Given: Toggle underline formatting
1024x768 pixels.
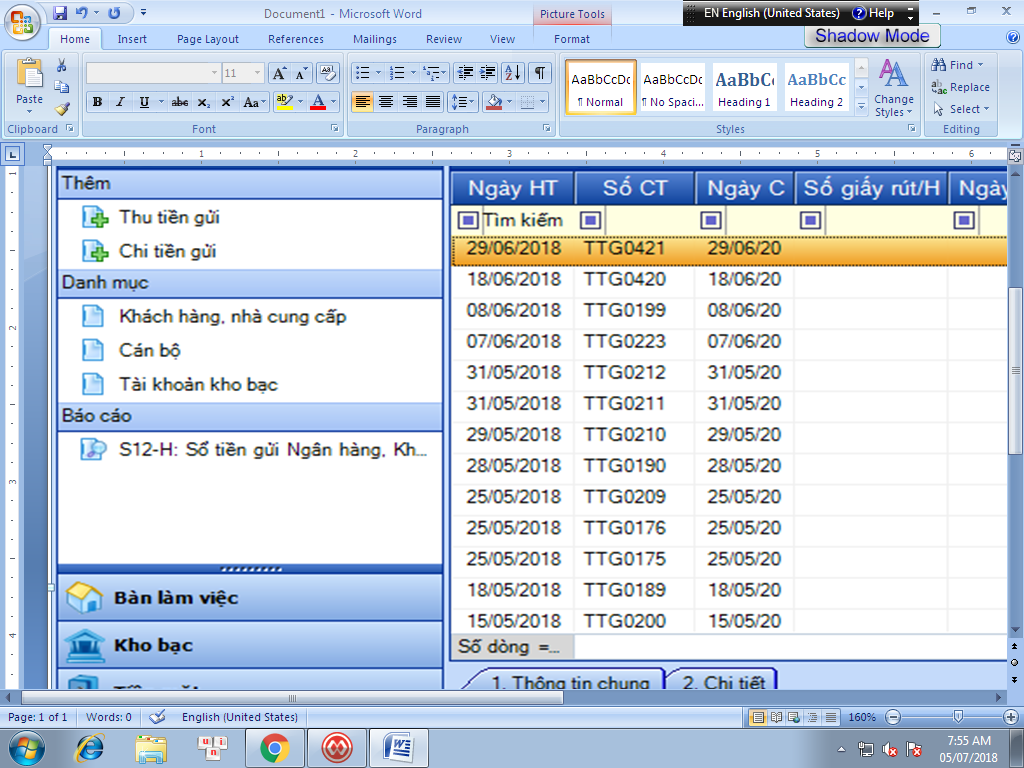Looking at the screenshot, I should tap(144, 102).
